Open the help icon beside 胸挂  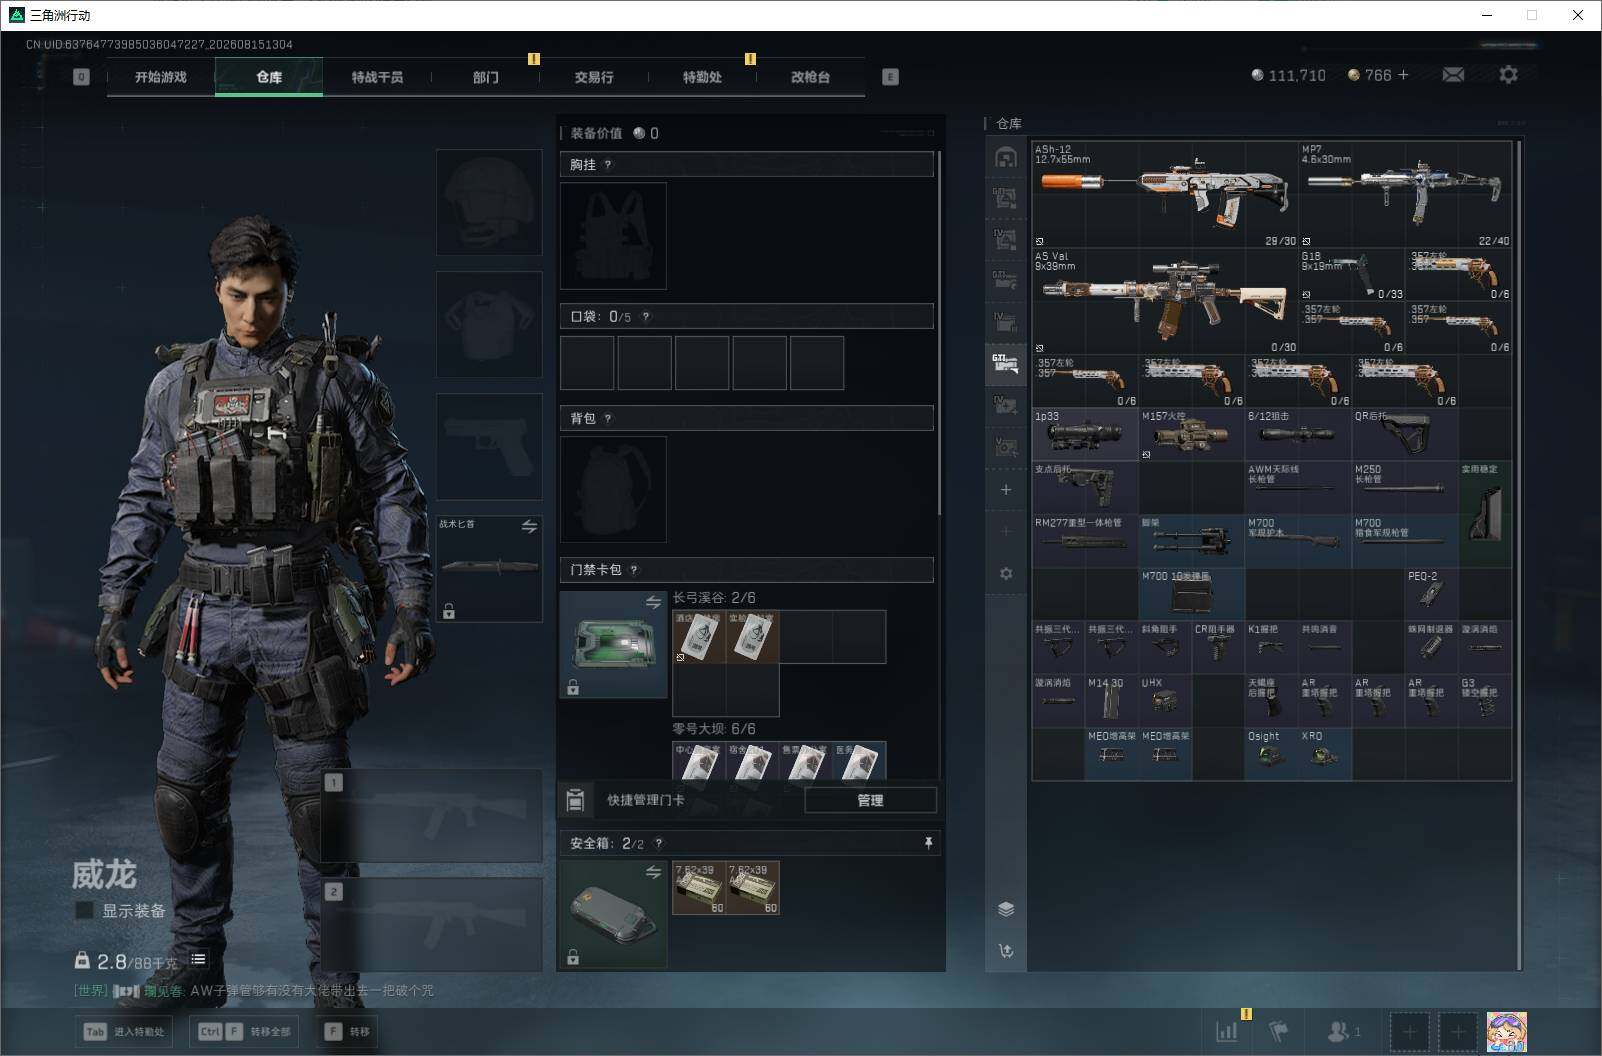coord(608,164)
